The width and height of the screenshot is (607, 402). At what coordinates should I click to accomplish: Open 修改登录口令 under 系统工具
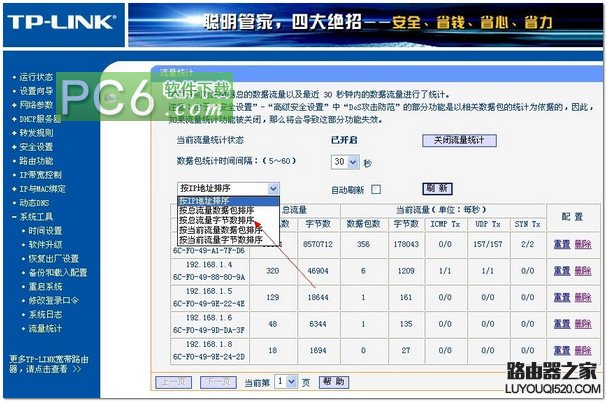[54, 300]
